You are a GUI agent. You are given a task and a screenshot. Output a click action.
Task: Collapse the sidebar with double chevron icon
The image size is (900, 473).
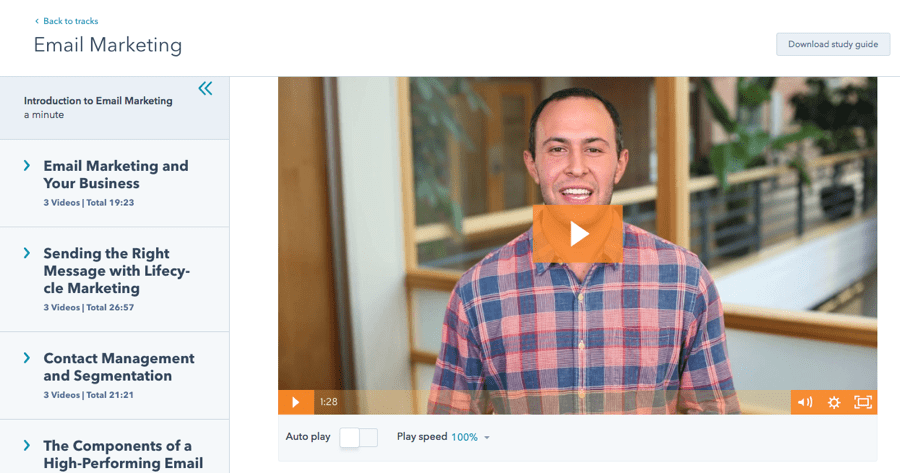click(x=205, y=88)
